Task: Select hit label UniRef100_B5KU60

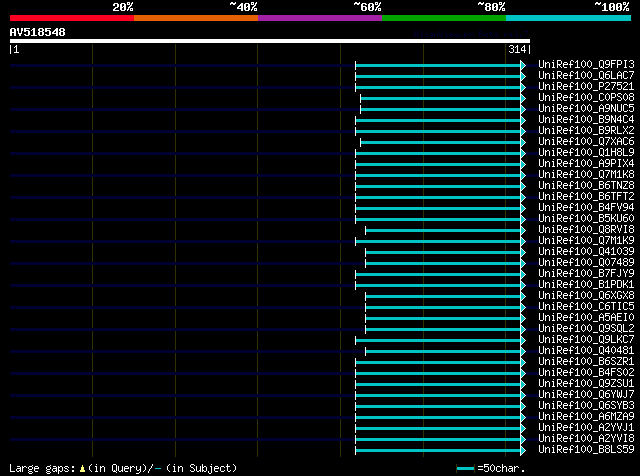Action: (x=586, y=218)
